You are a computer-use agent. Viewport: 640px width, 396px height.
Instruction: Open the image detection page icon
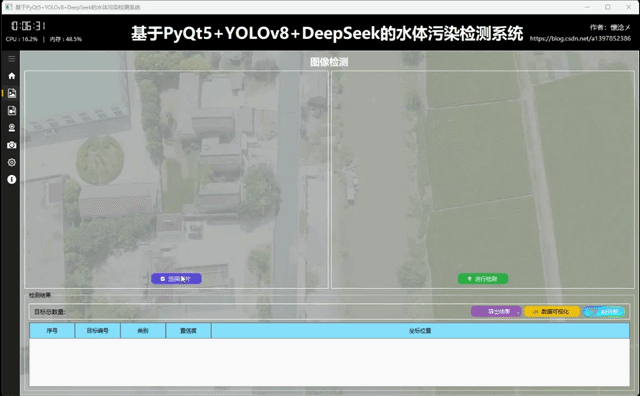tap(11, 93)
